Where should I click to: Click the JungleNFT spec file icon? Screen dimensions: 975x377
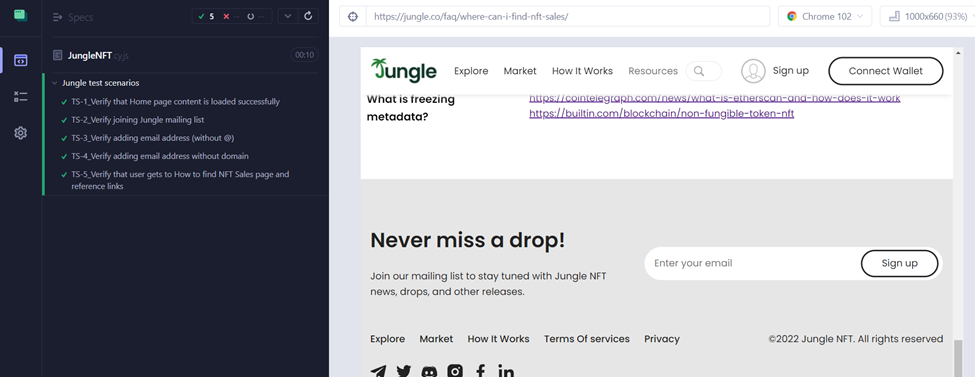[58, 55]
